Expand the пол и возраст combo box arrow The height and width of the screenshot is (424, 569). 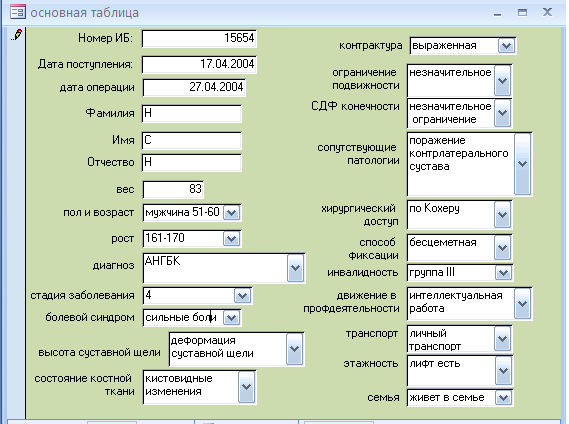pos(232,213)
